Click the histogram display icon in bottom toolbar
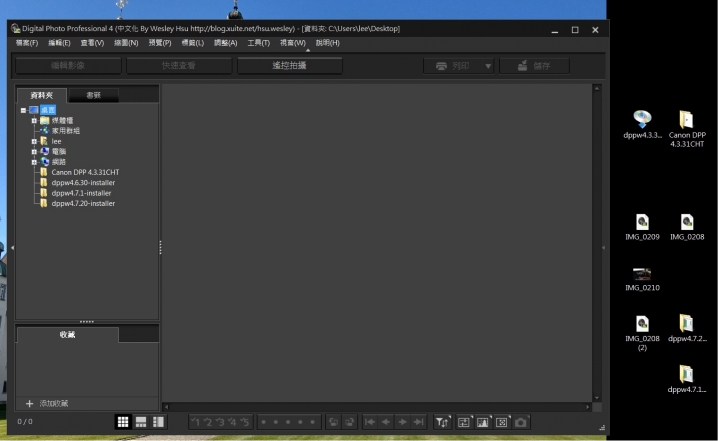Image resolution: width=720 pixels, height=441 pixels. click(483, 422)
